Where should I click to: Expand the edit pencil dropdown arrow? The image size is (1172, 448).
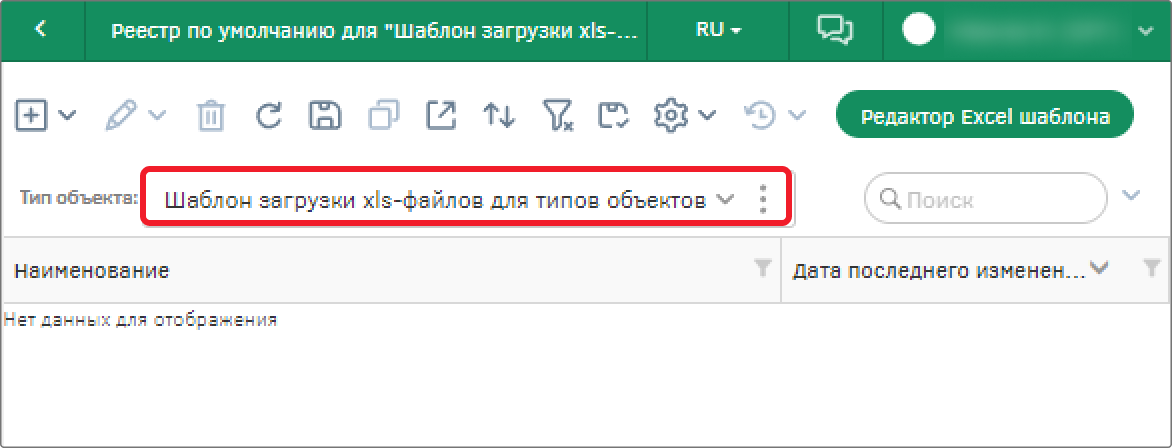click(158, 115)
